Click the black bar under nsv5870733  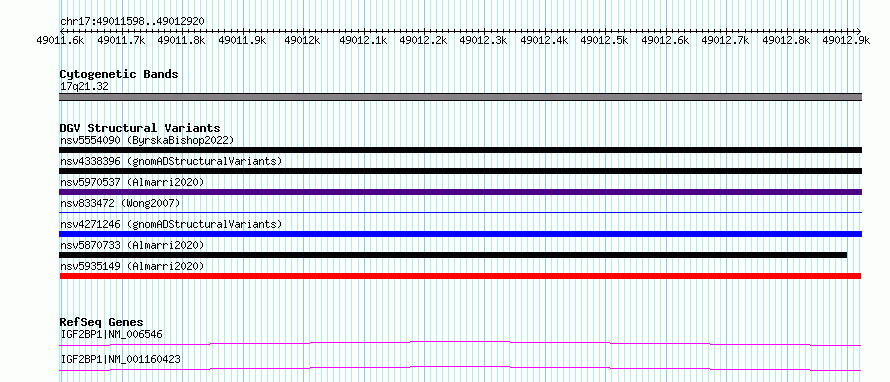[x=453, y=255]
